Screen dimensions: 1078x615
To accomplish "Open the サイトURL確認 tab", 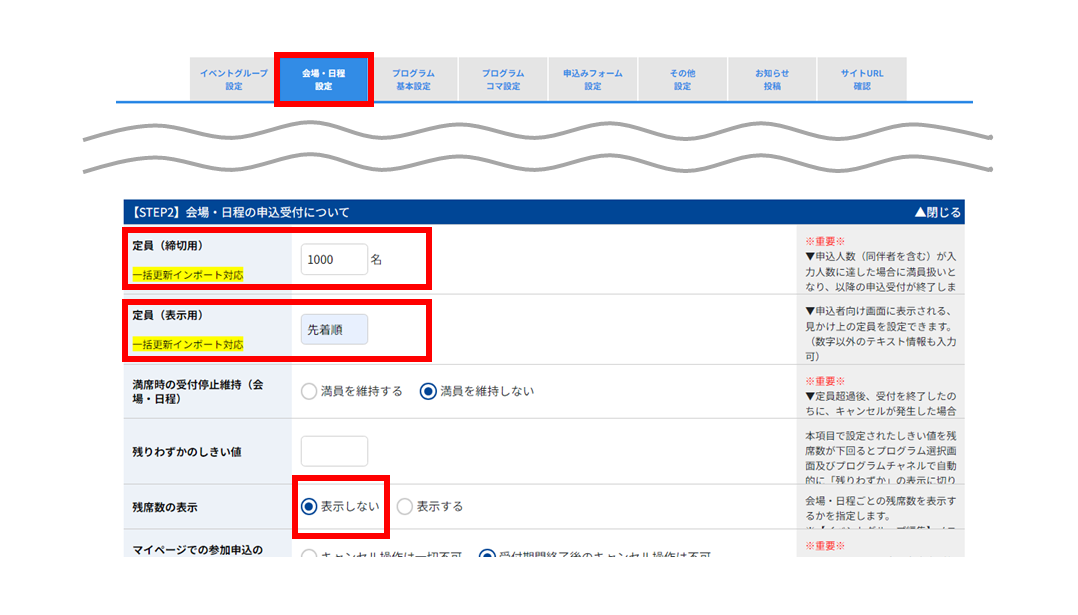I will pos(861,79).
